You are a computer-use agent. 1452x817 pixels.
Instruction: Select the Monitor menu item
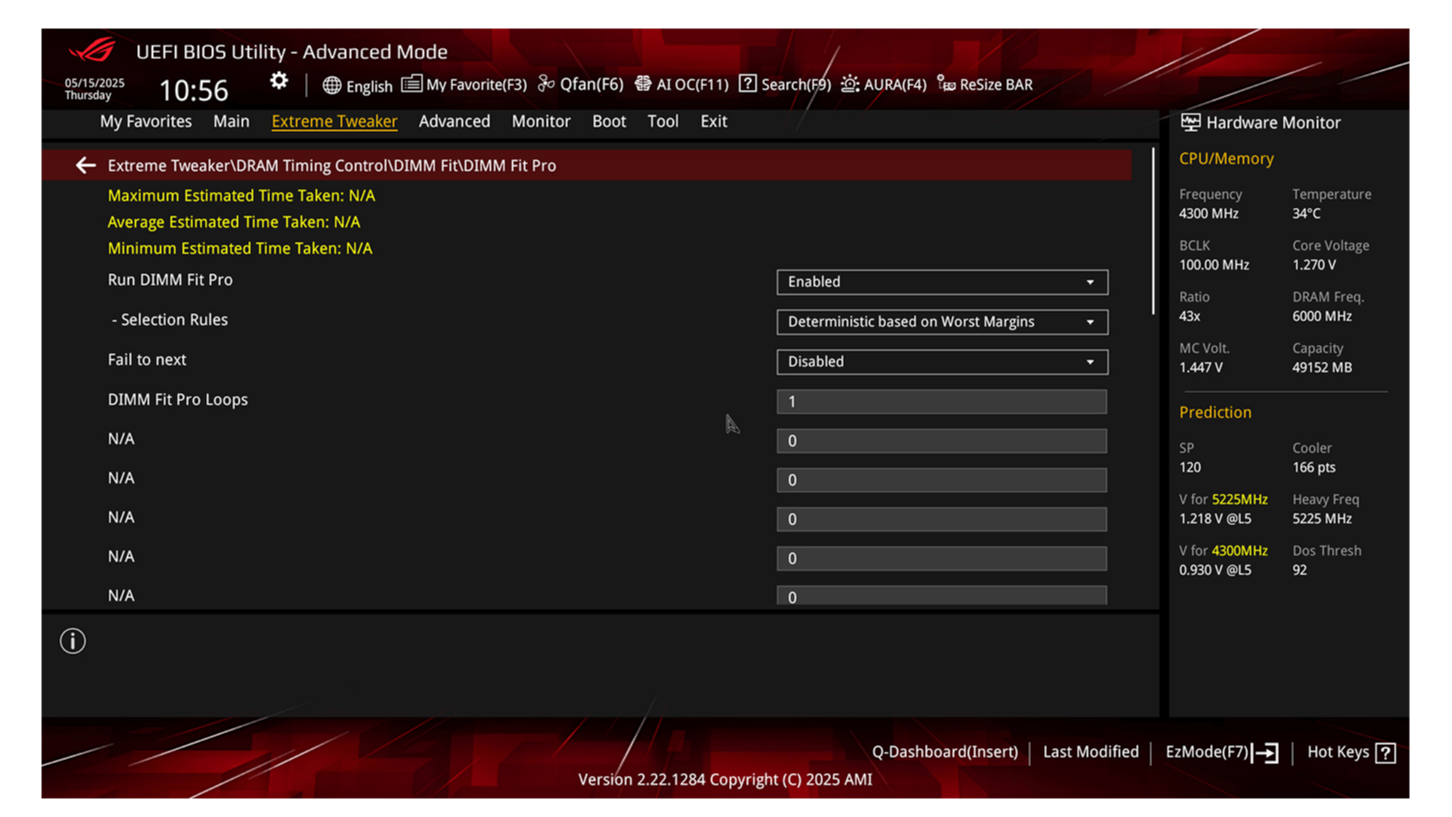click(541, 121)
